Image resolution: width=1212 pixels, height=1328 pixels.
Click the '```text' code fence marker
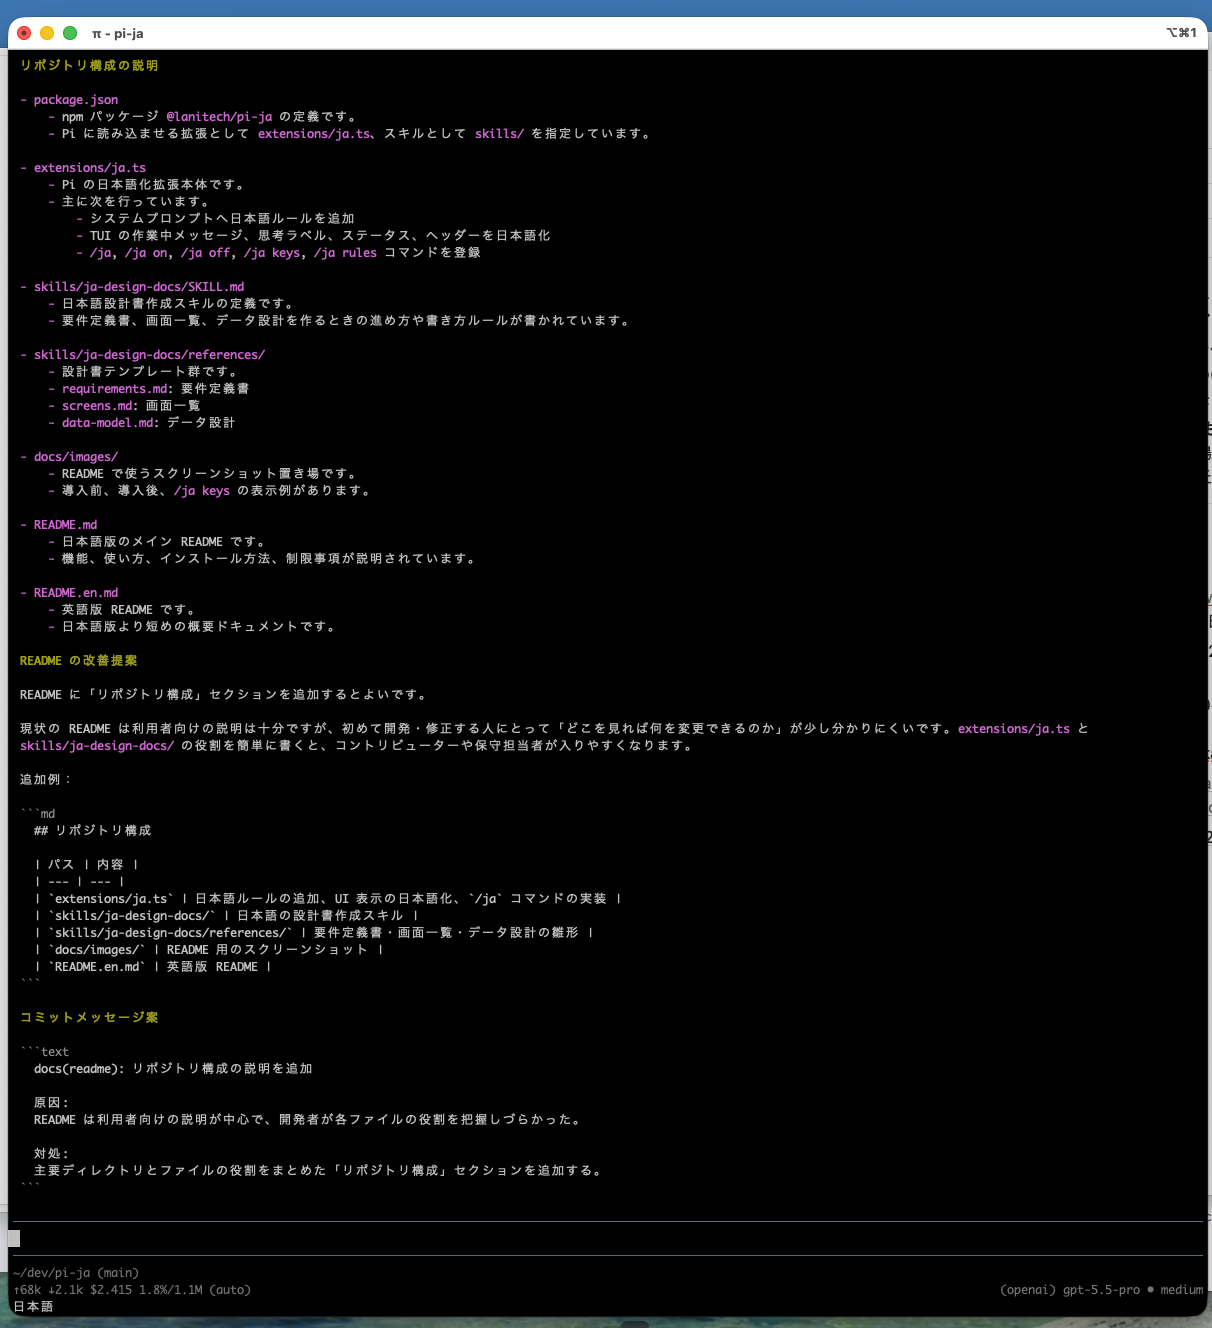[45, 1052]
